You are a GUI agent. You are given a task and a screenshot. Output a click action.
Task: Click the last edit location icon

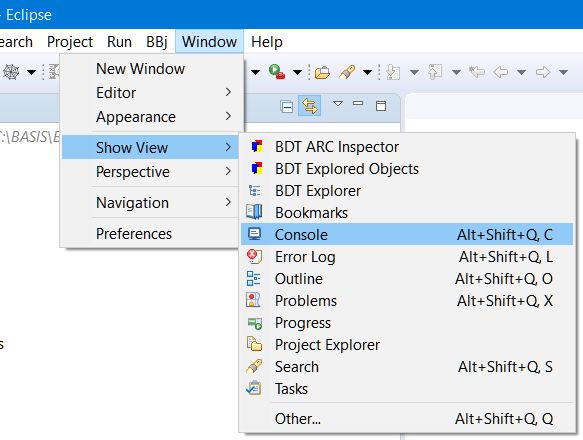point(477,71)
